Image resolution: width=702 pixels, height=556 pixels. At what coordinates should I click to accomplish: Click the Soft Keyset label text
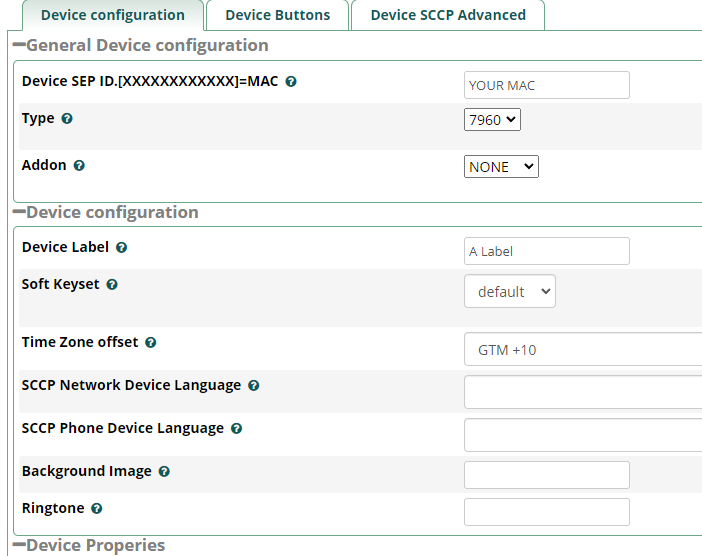[60, 284]
